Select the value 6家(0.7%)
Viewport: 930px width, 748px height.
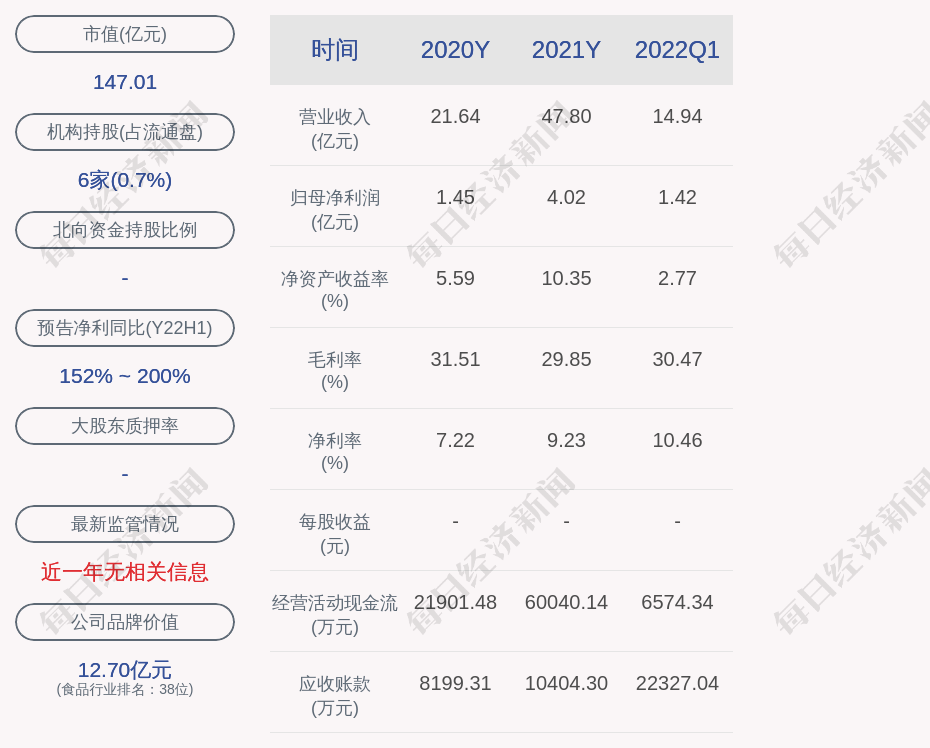pos(125,180)
